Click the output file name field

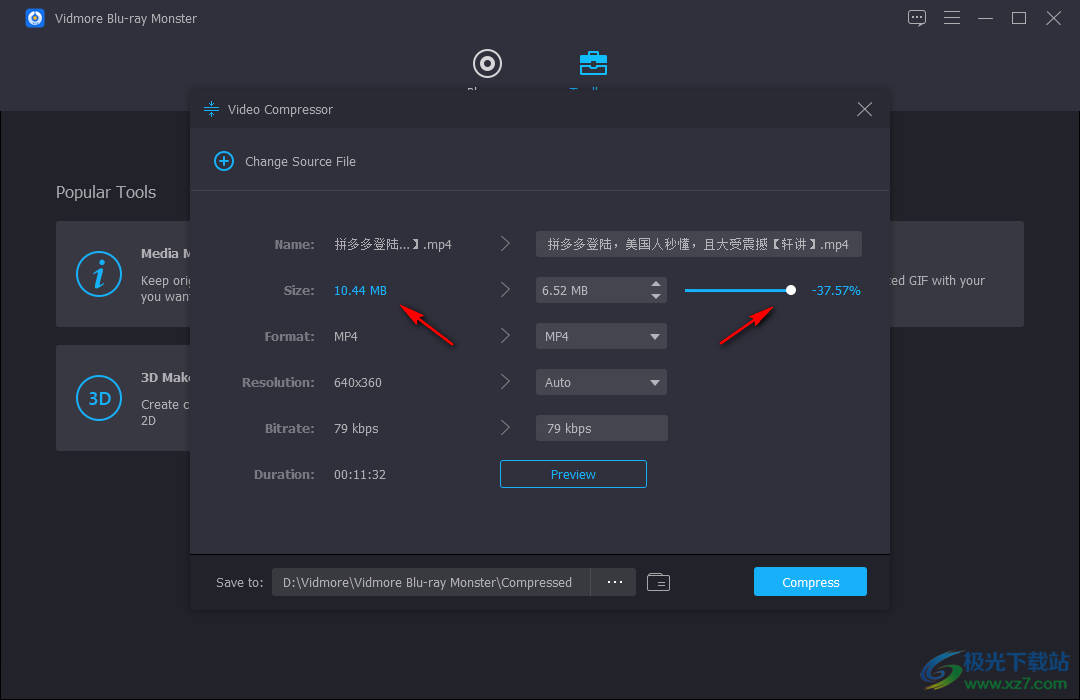point(698,244)
